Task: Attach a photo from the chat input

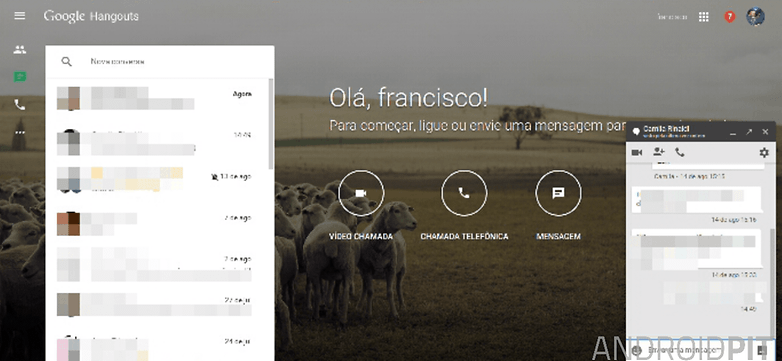Action: tap(762, 350)
